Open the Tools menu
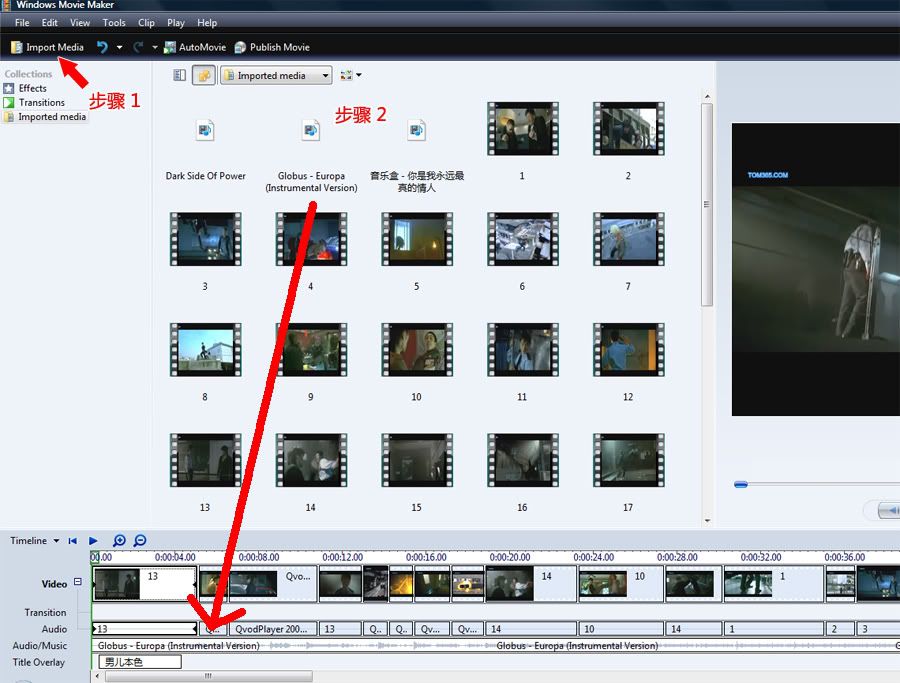The image size is (900, 683). tap(114, 23)
